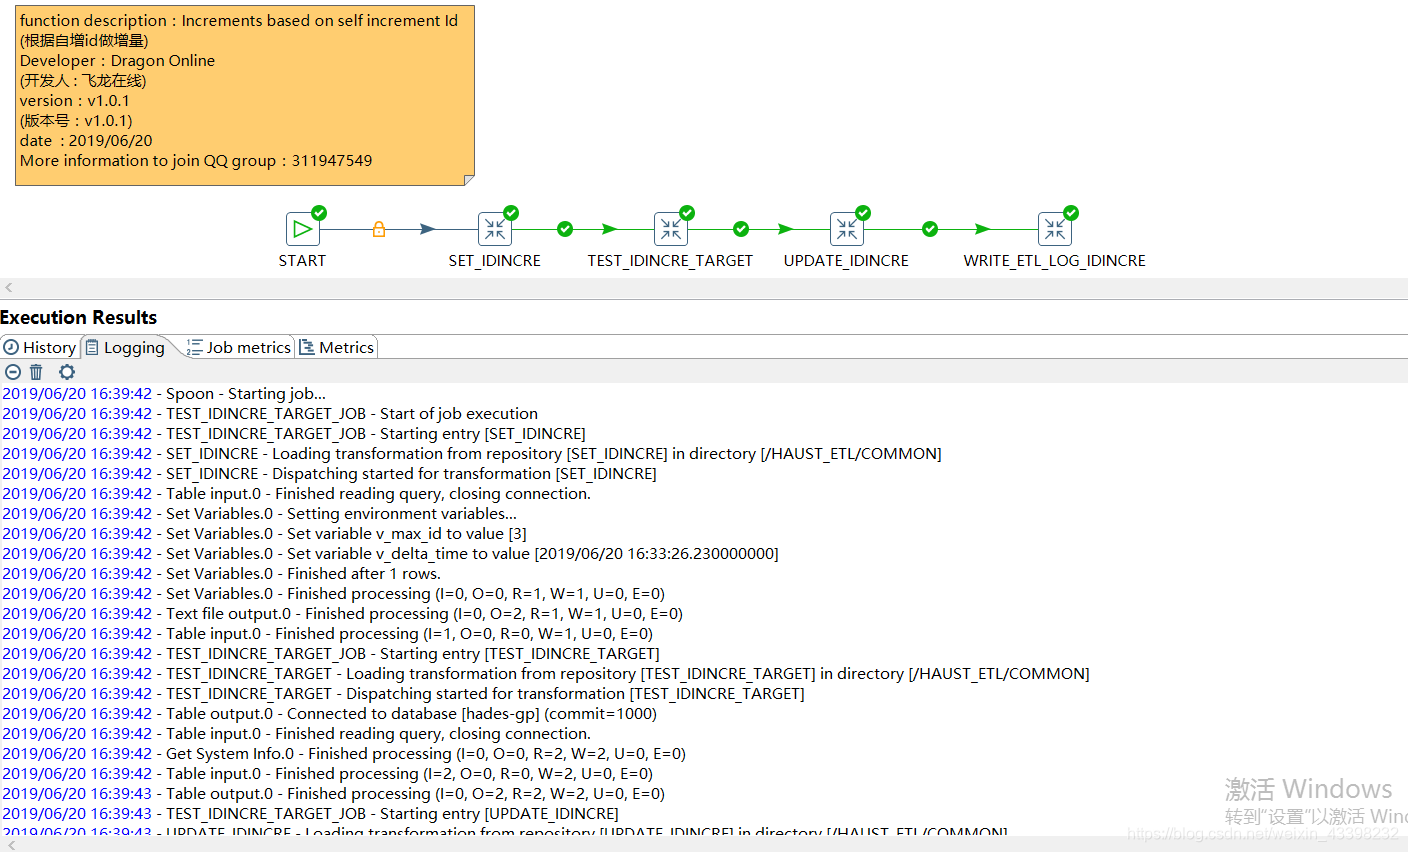Click log line setting v_delta_time value
The height and width of the screenshot is (852, 1408).
click(390, 553)
